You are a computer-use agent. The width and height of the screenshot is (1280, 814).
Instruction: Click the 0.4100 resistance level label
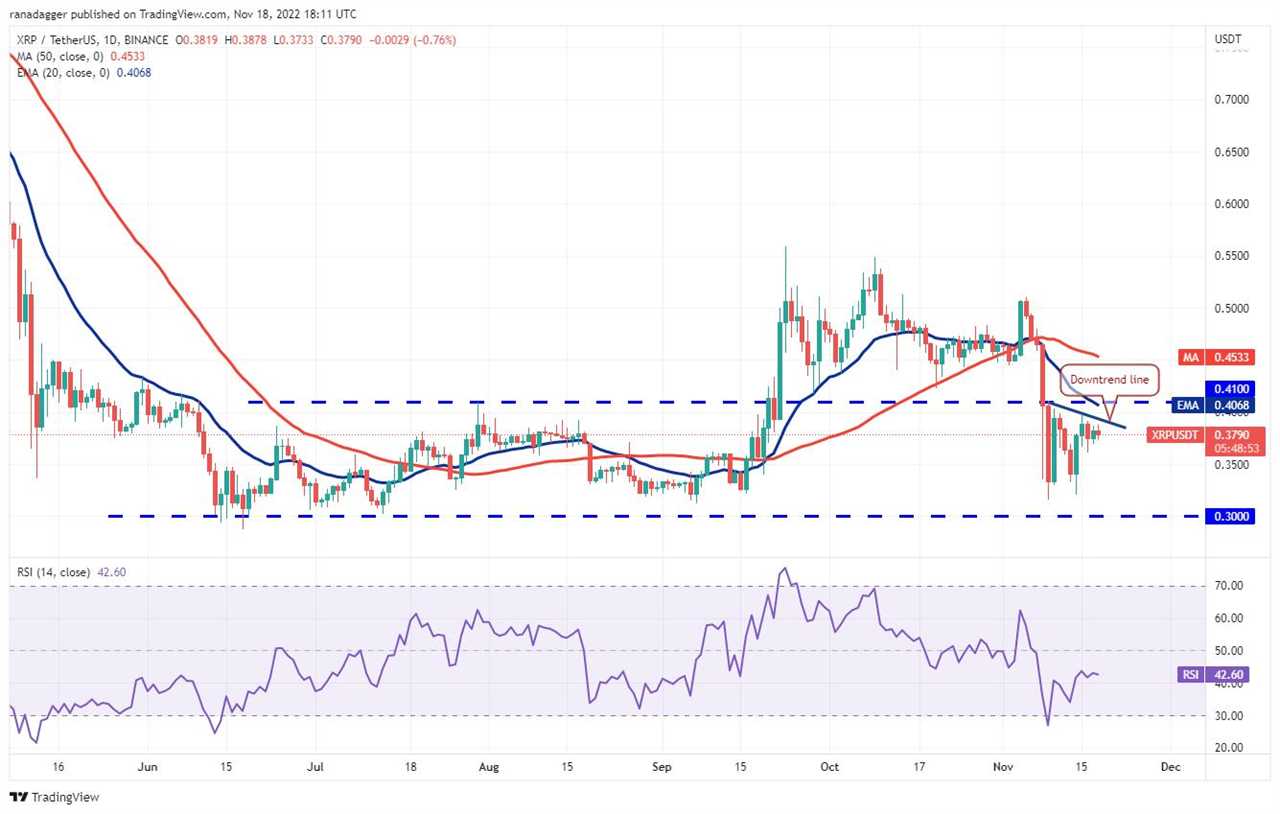pyautogui.click(x=1232, y=388)
